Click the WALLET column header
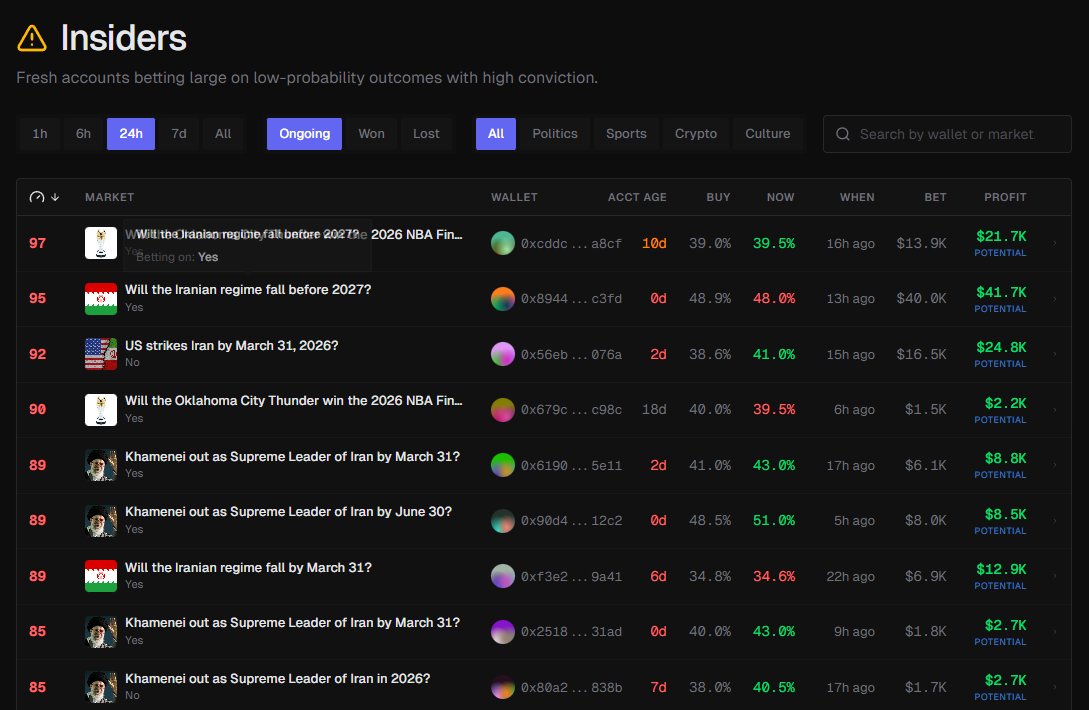The image size is (1089, 710). point(514,197)
